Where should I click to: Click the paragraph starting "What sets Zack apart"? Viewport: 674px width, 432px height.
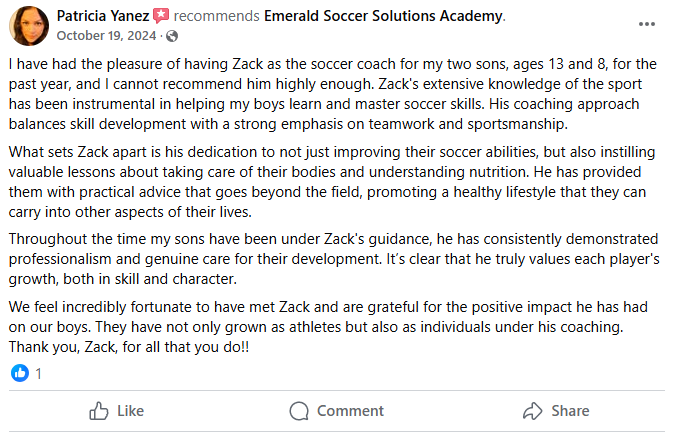pos(332,182)
